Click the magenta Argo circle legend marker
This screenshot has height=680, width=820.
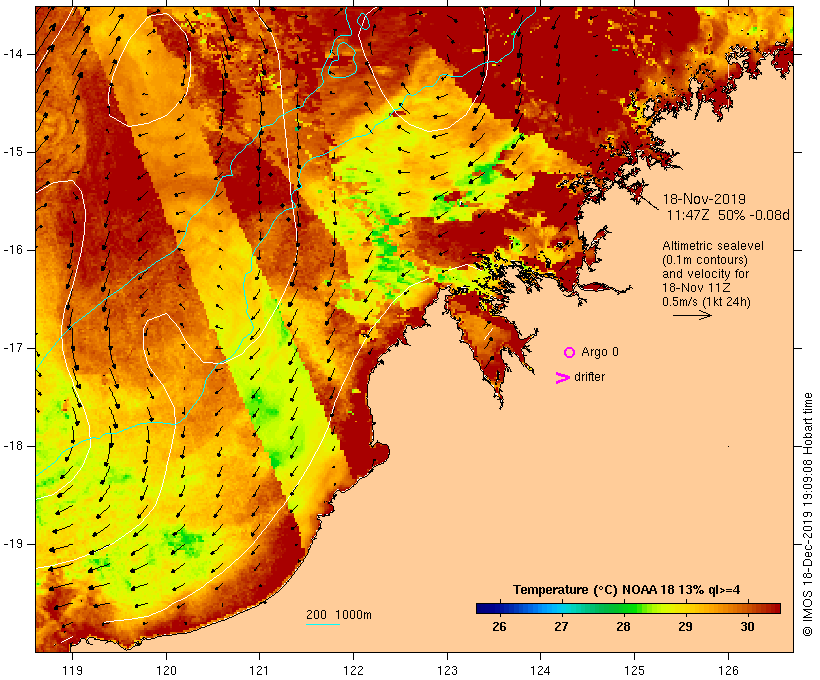coord(570,353)
